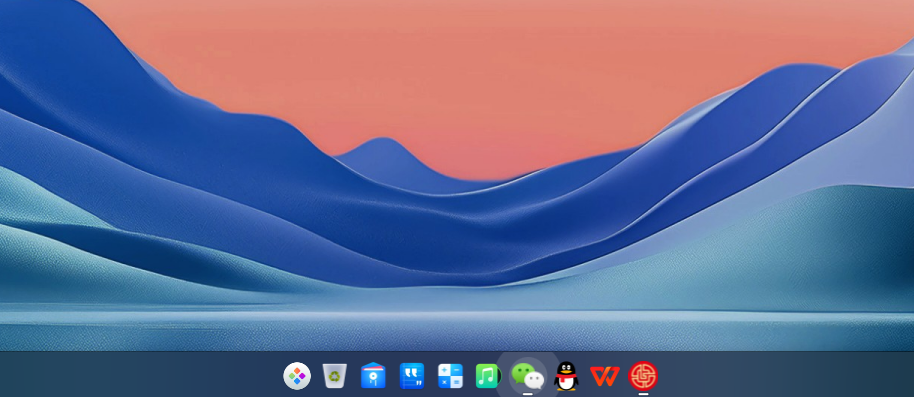Launch WPS Office from the dock

click(604, 377)
